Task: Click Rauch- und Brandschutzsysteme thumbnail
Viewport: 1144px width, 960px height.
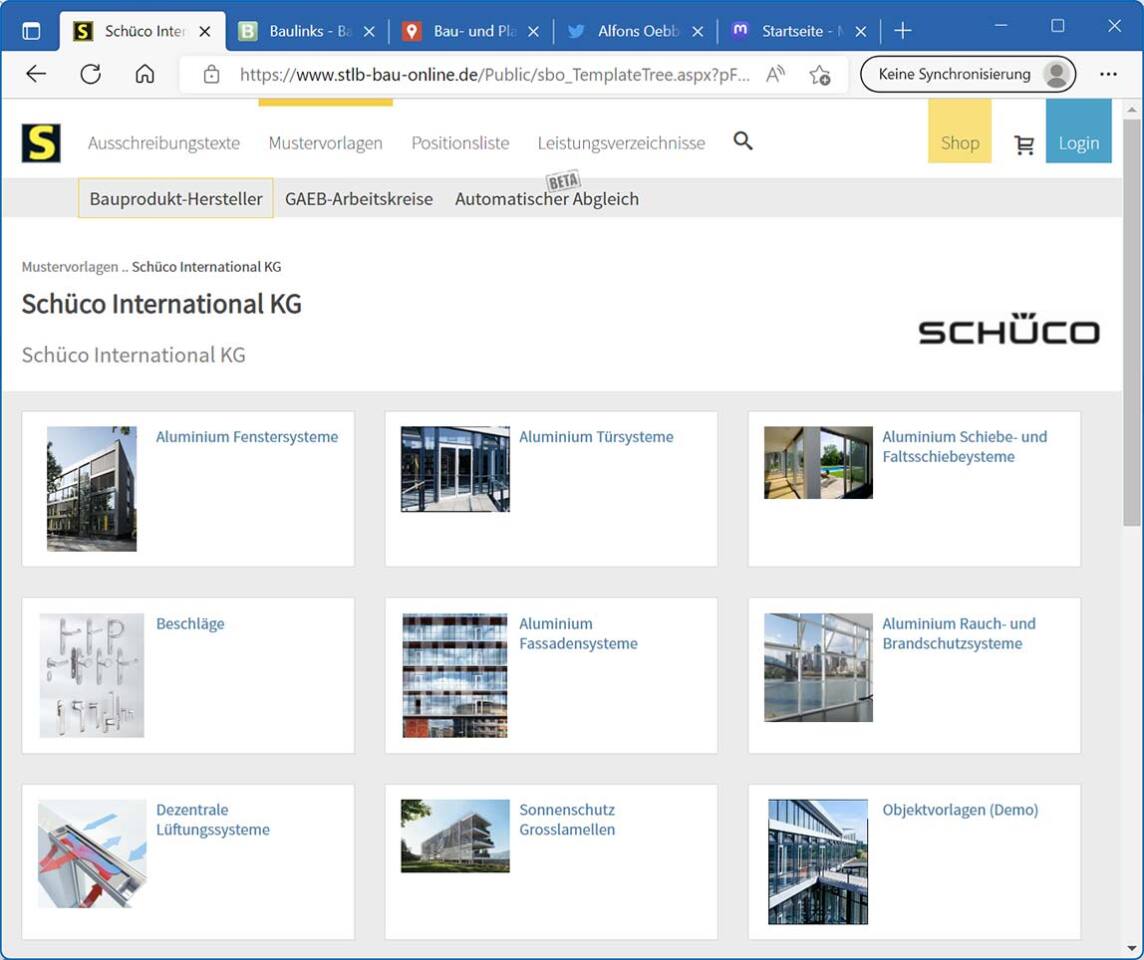Action: [x=818, y=667]
